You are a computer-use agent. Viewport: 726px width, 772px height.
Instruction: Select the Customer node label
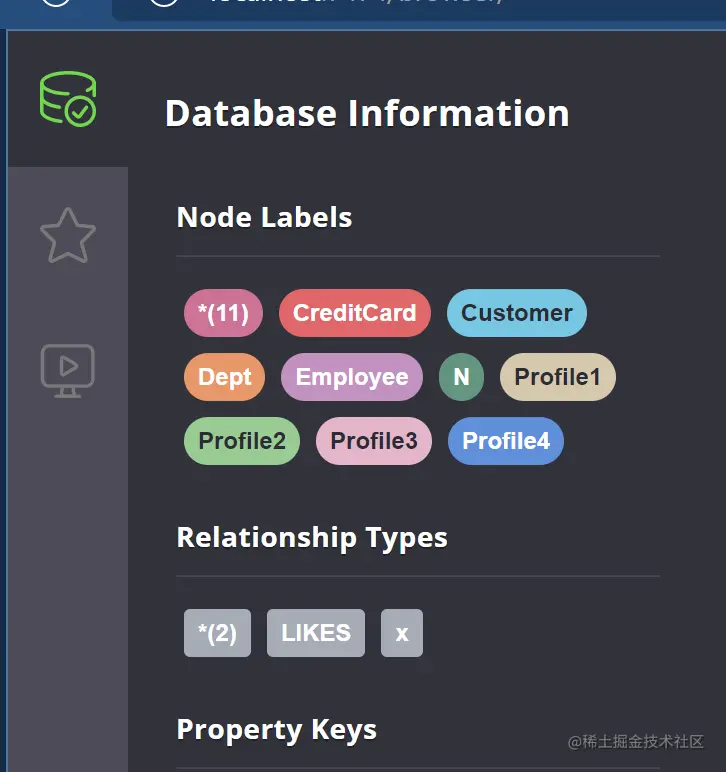pos(516,313)
